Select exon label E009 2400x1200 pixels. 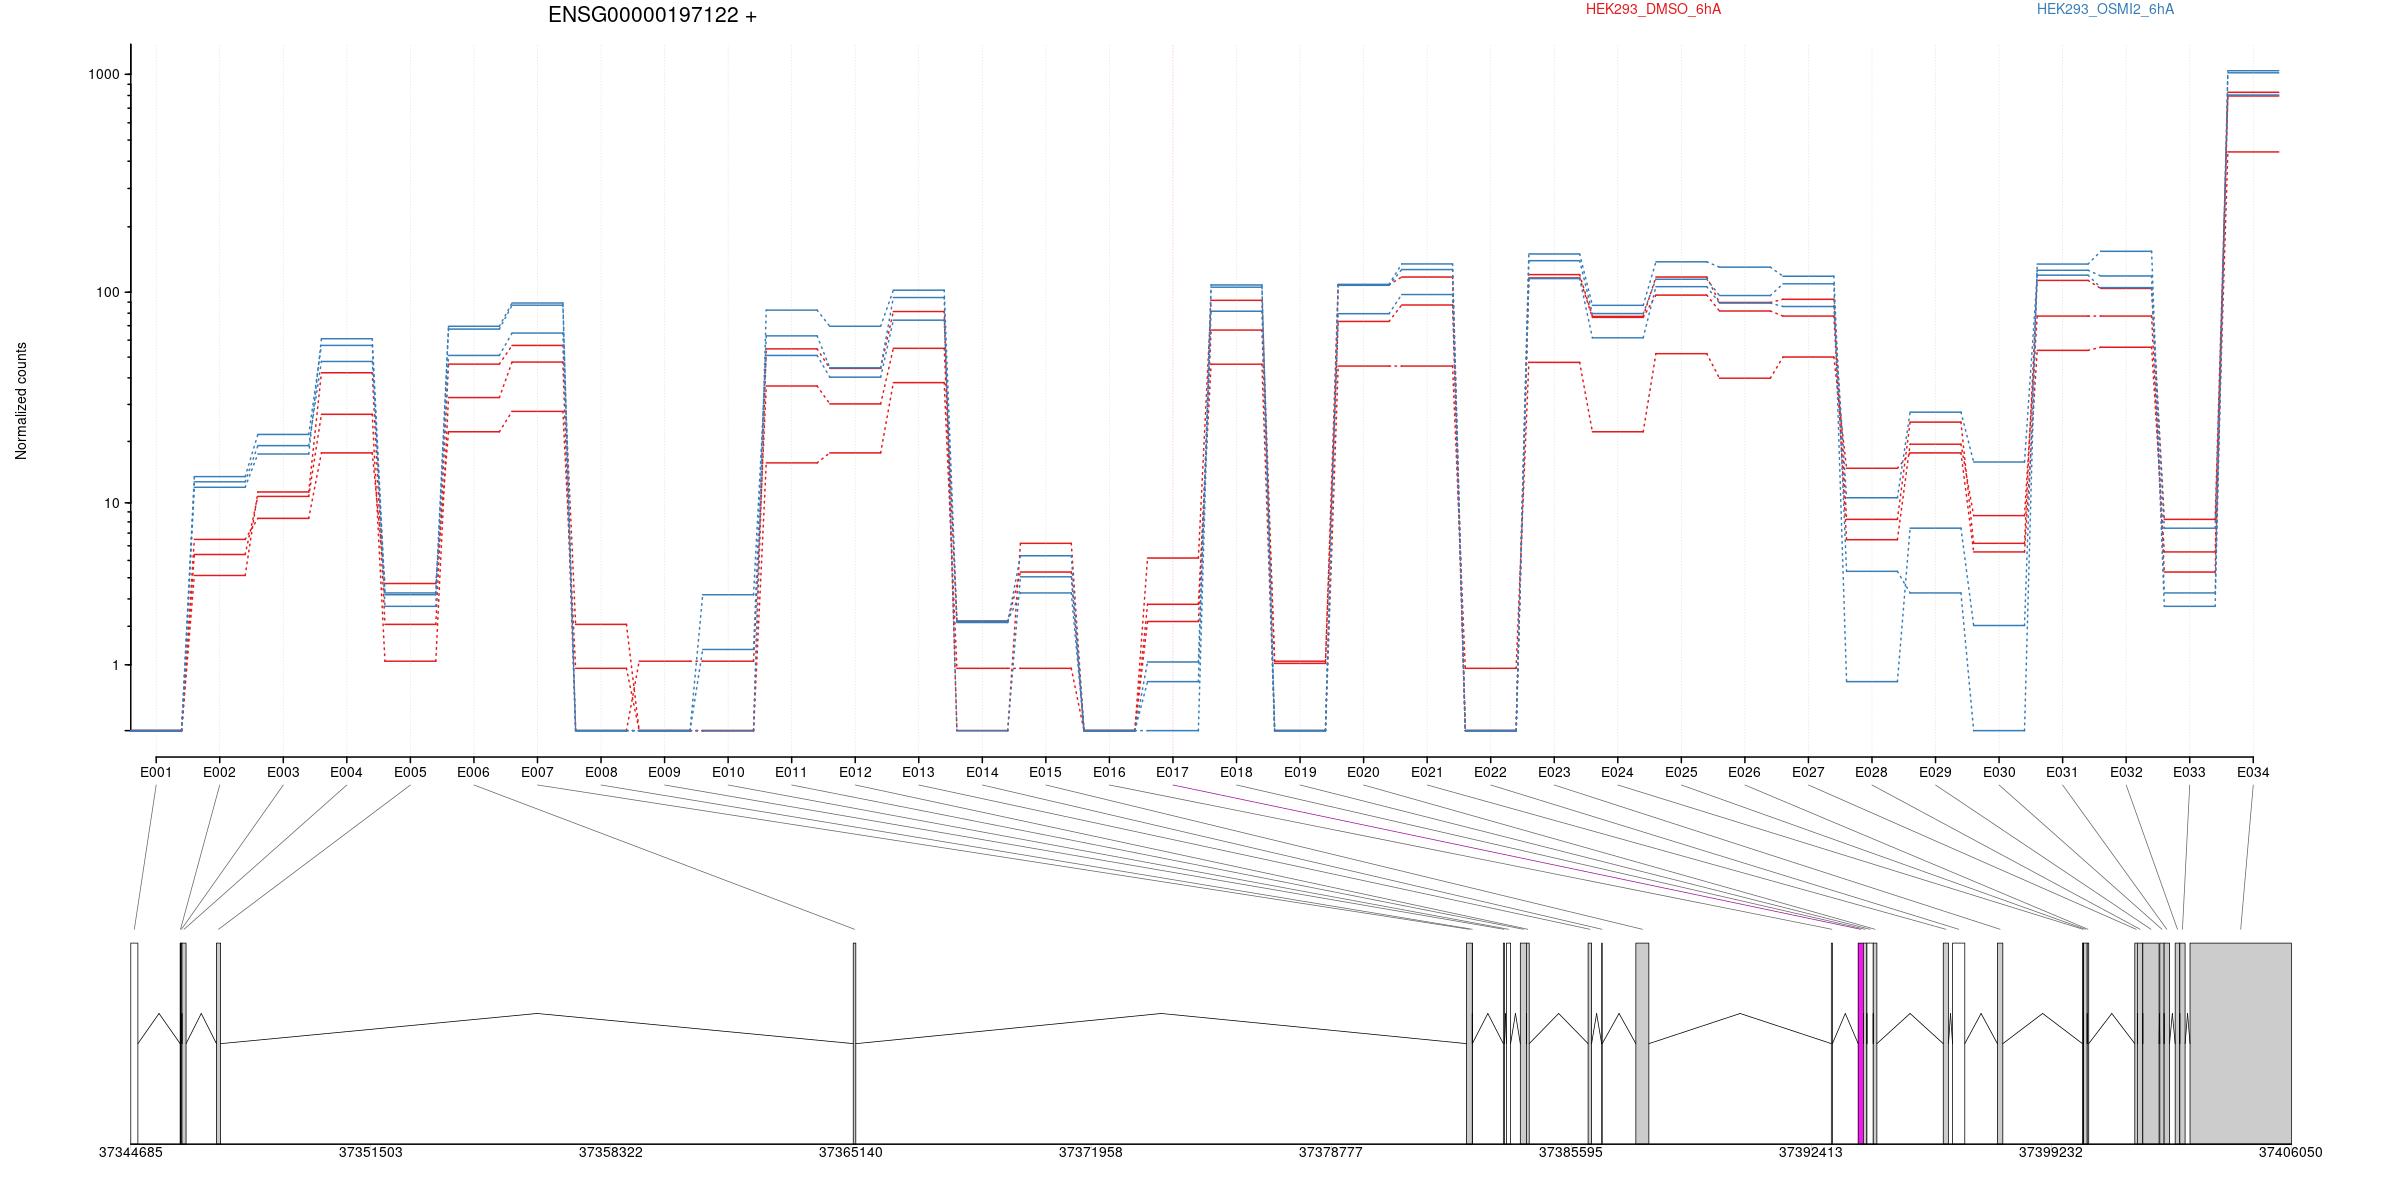coord(664,772)
